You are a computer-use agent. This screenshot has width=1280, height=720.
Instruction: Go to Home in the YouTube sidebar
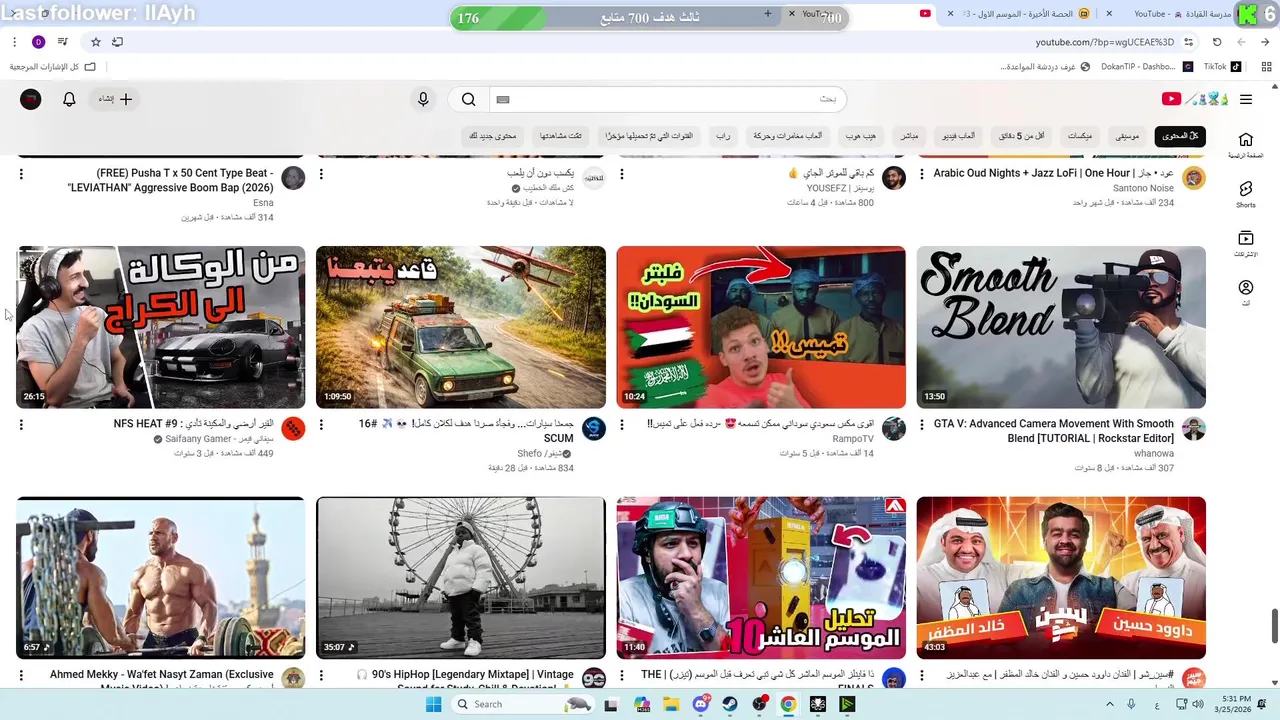click(x=1245, y=145)
